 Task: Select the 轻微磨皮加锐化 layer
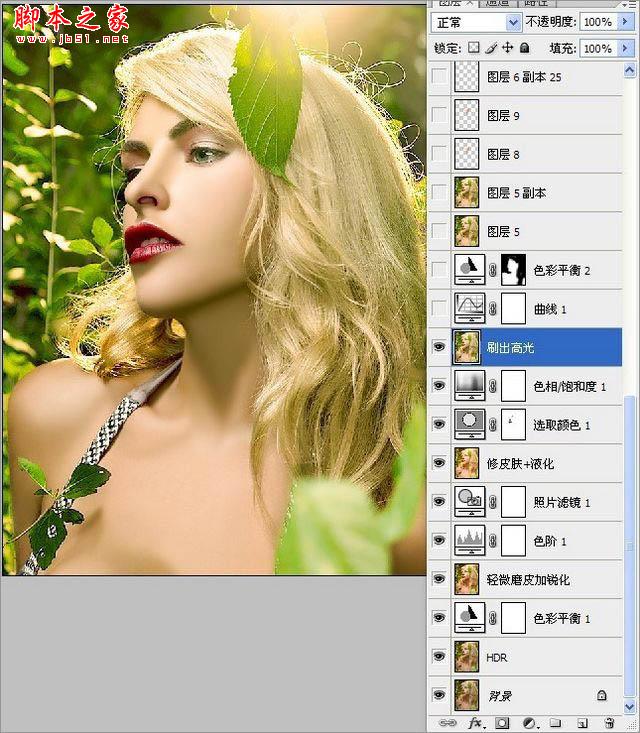click(536, 579)
